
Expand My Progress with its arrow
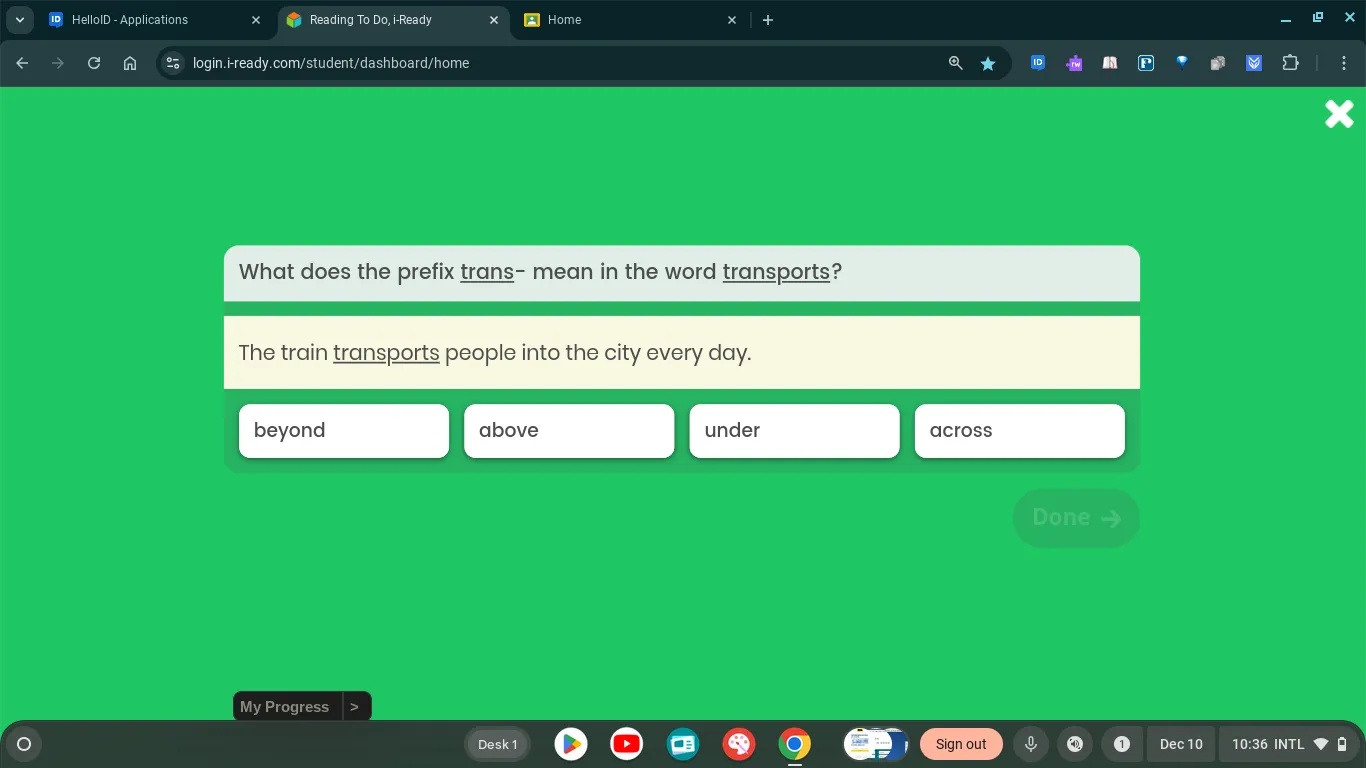point(355,706)
